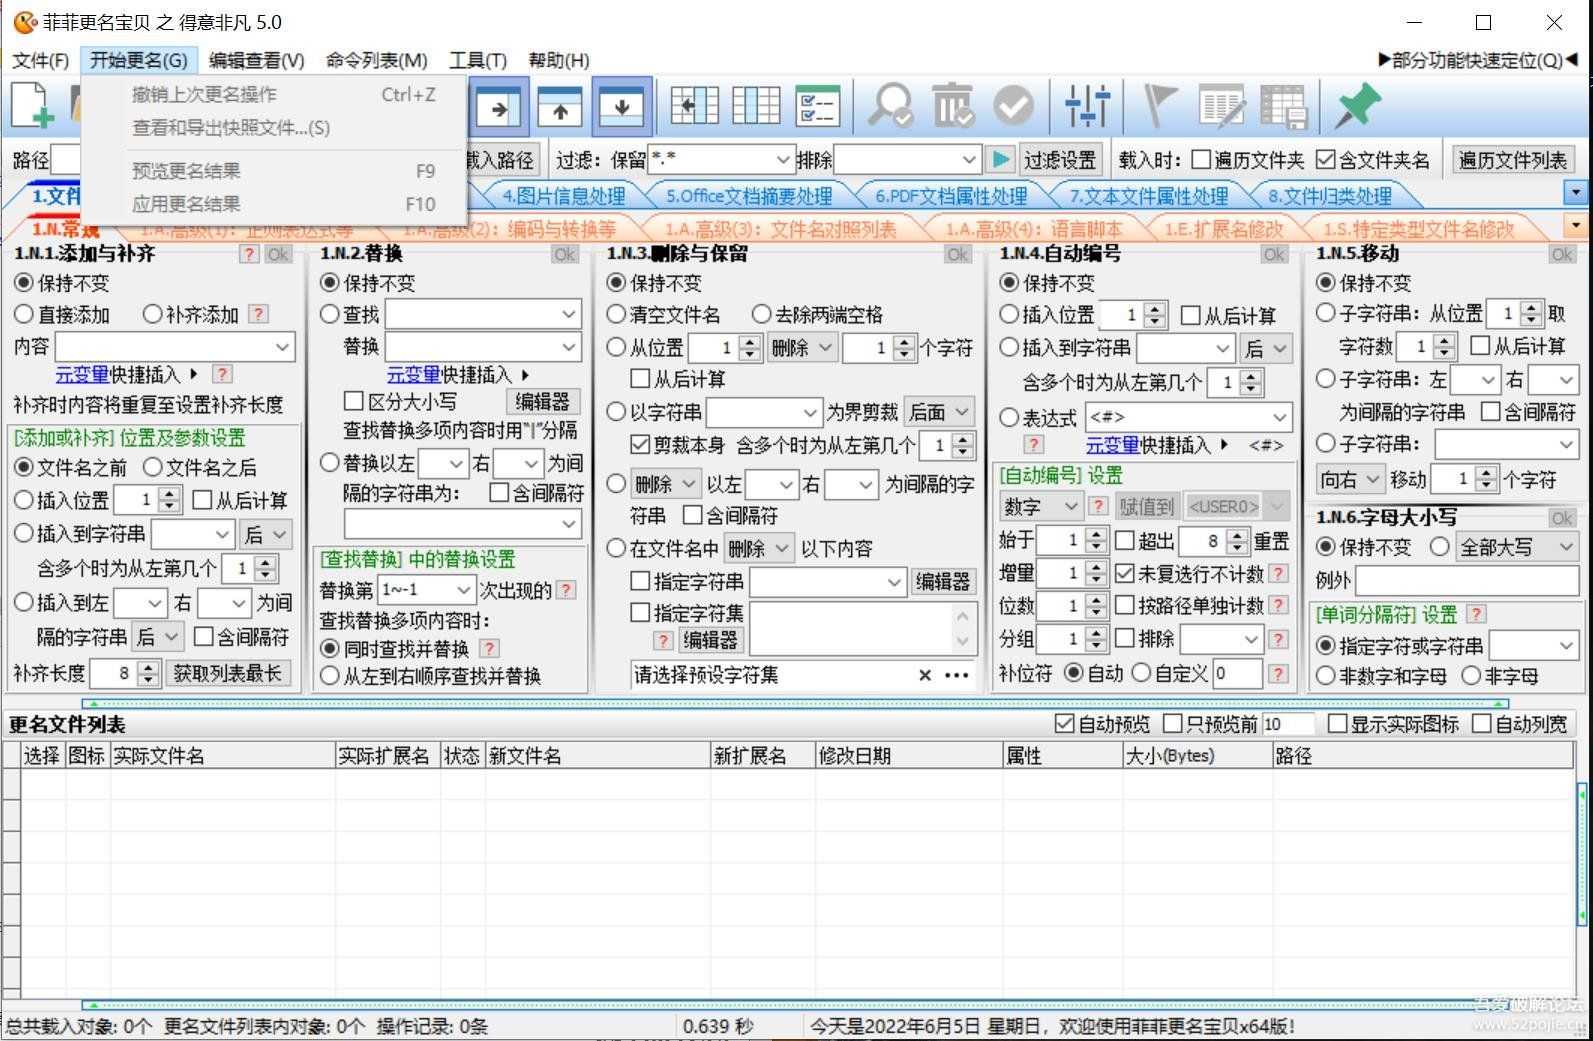The width and height of the screenshot is (1593, 1041).
Task: Open the 文件(F) menu
Action: [41, 60]
